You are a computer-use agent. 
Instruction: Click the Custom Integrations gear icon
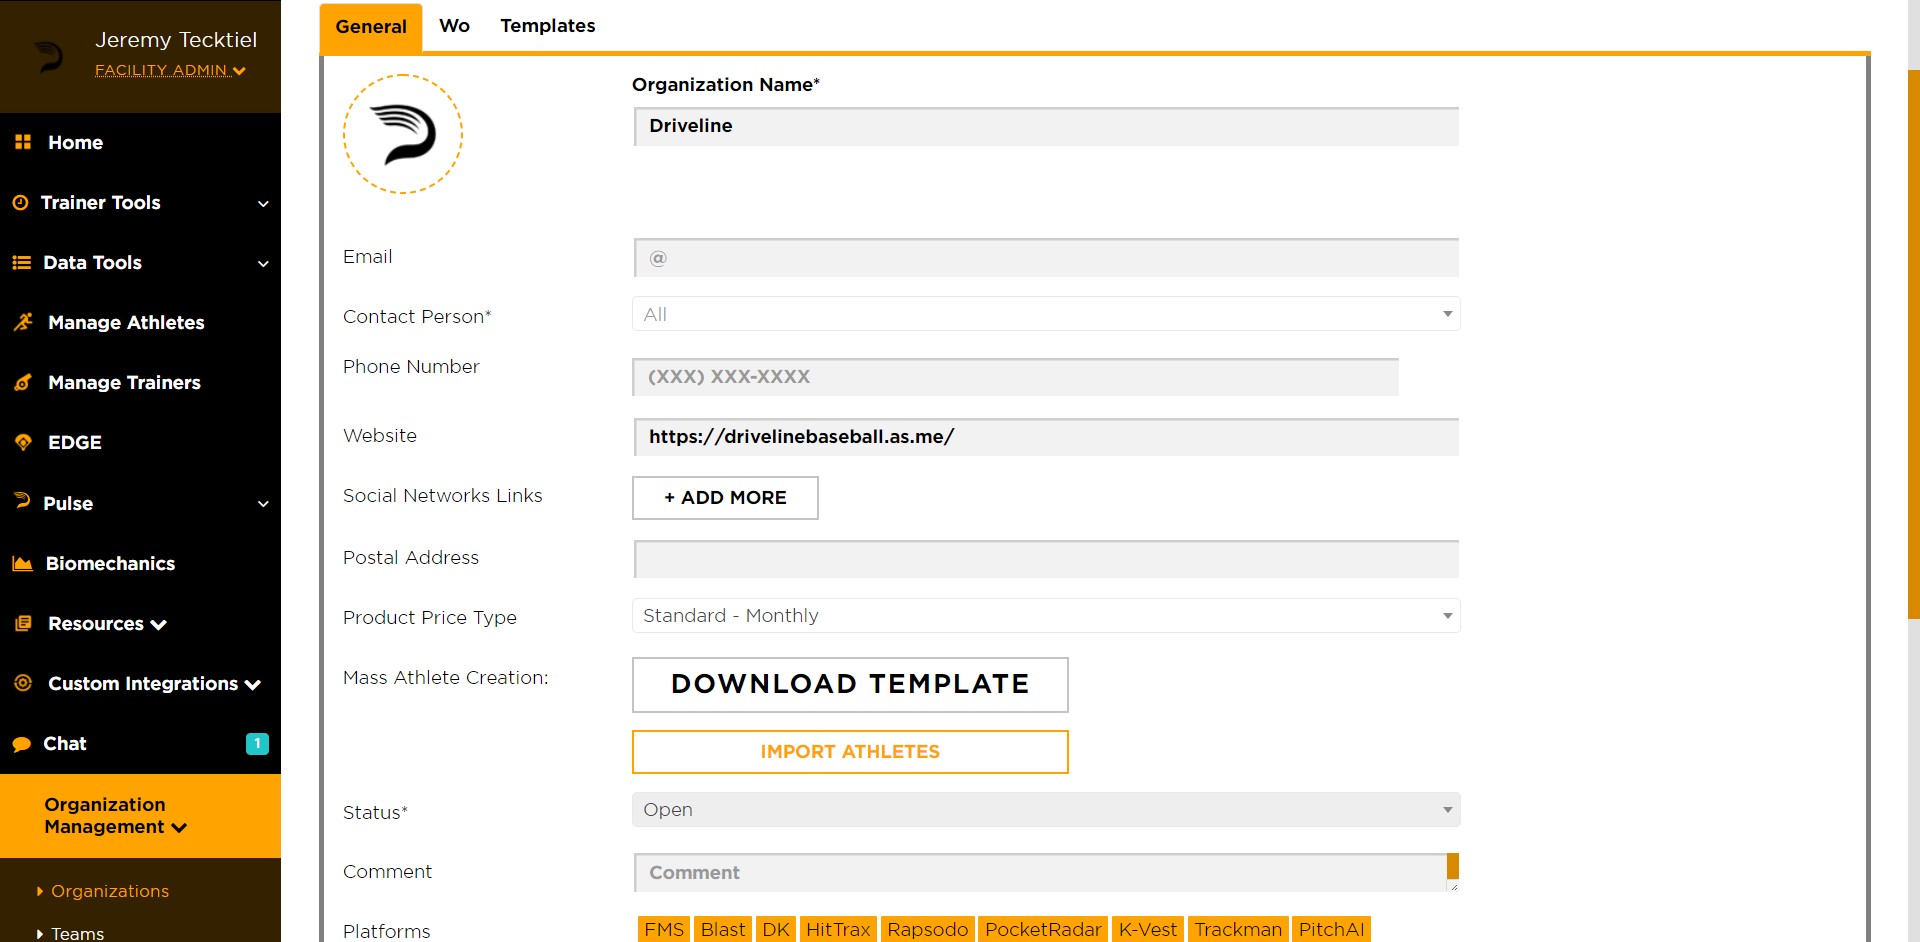click(23, 683)
